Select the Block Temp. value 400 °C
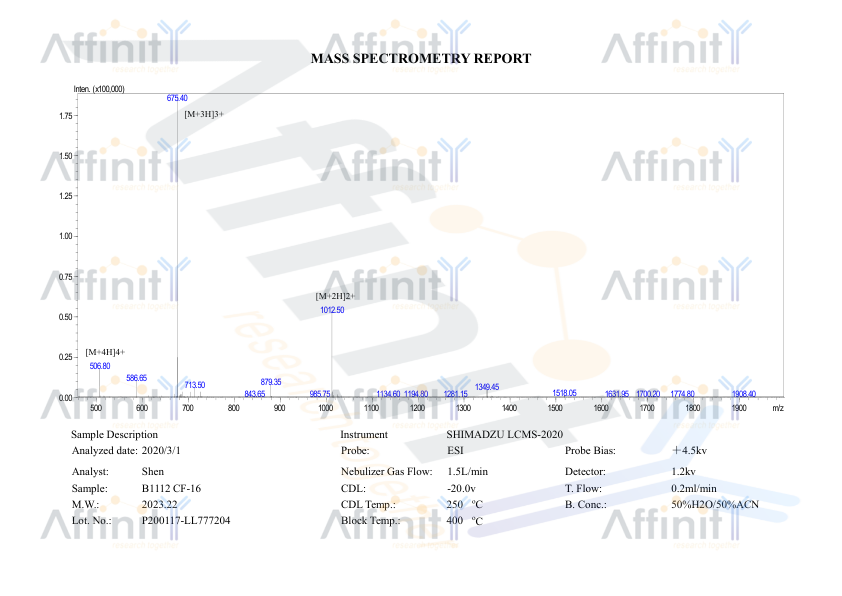Image resolution: width=842 pixels, height=596 pixels. (x=464, y=520)
